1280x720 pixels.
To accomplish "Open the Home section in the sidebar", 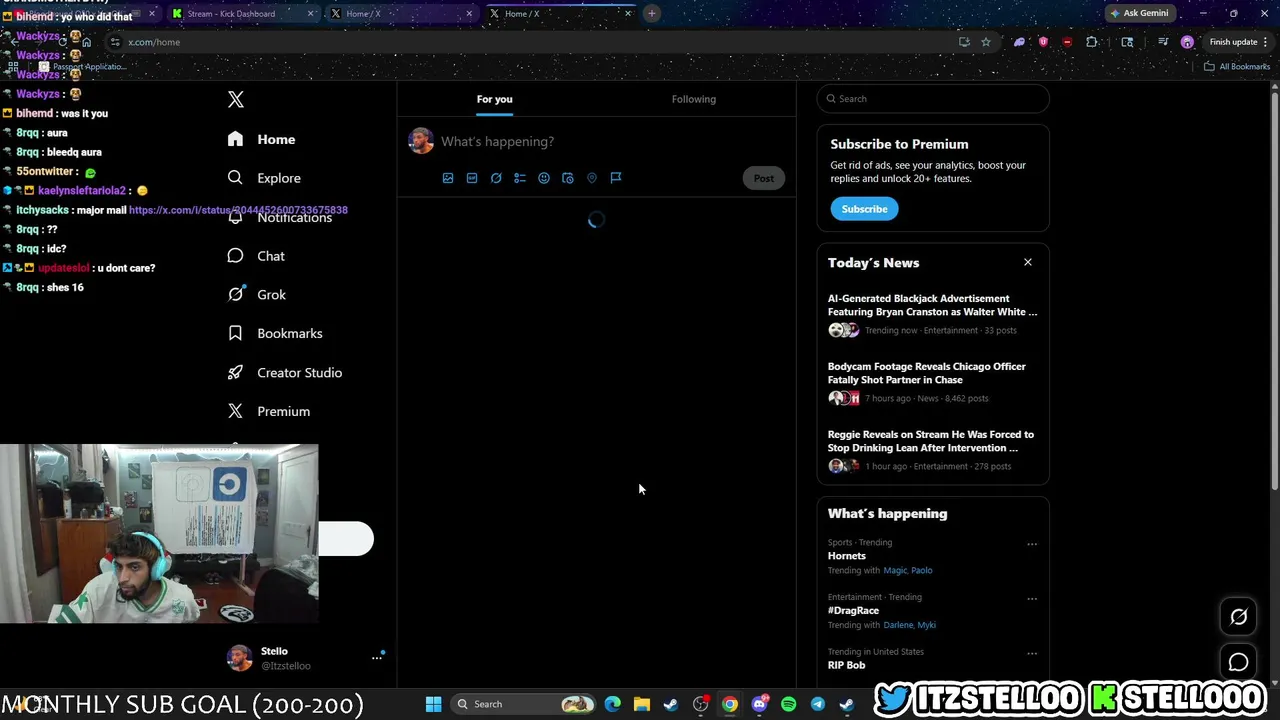I will pos(262,139).
